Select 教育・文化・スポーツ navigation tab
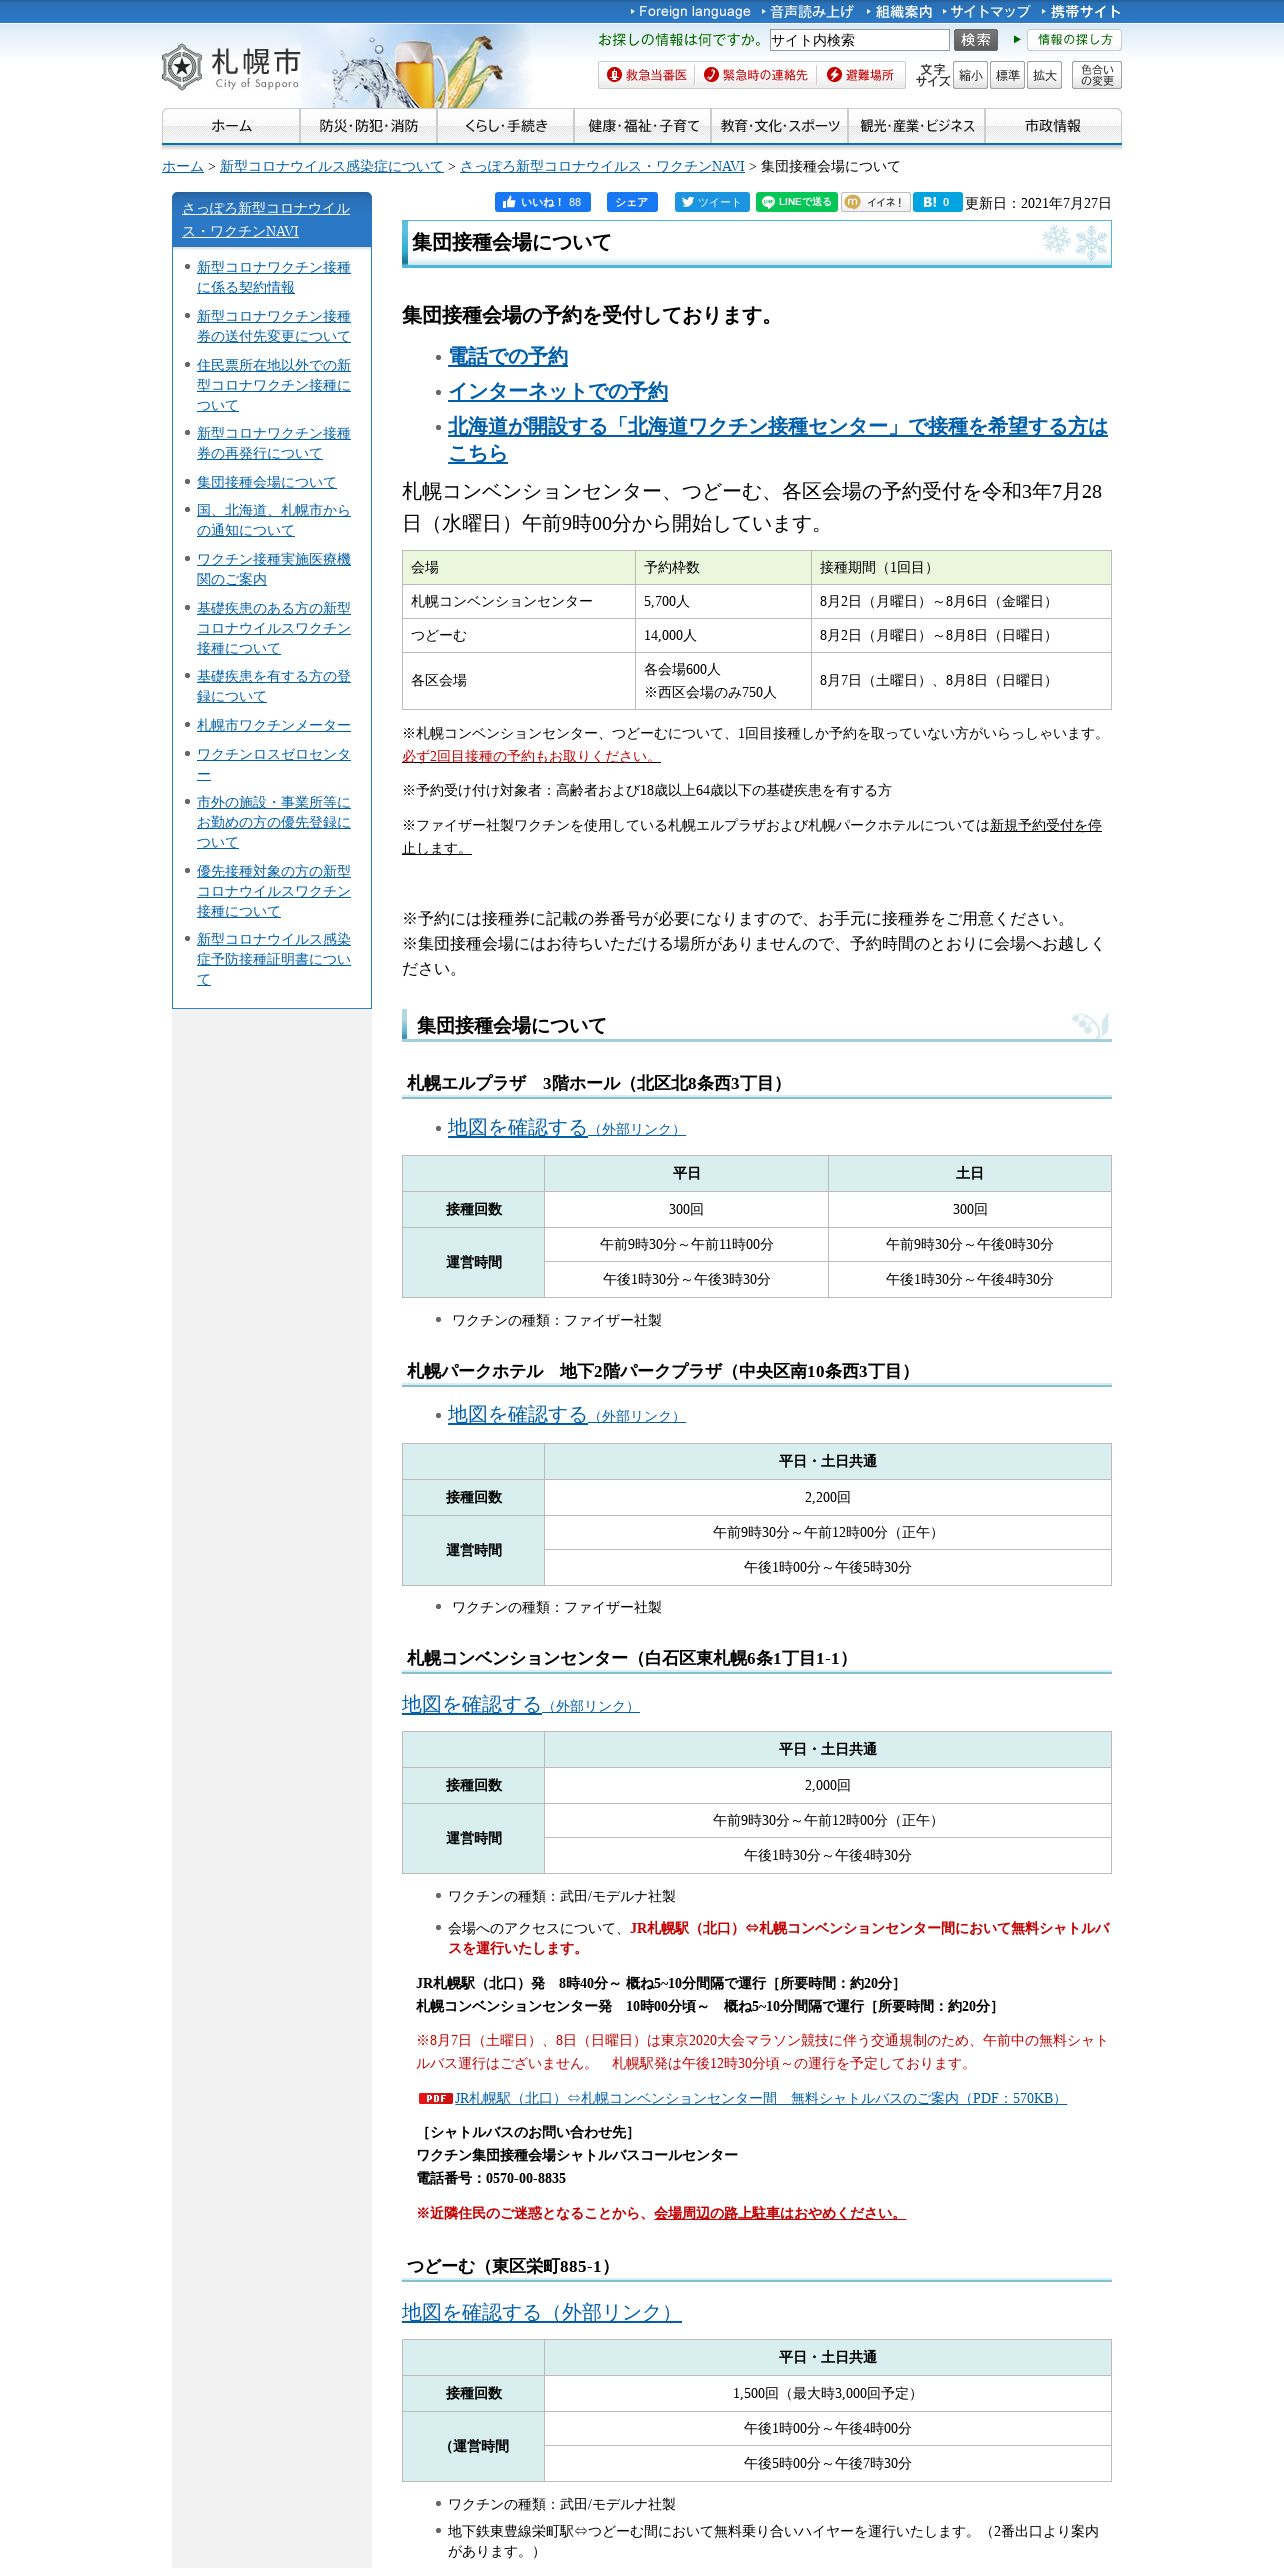This screenshot has height=2568, width=1284. coord(780,126)
